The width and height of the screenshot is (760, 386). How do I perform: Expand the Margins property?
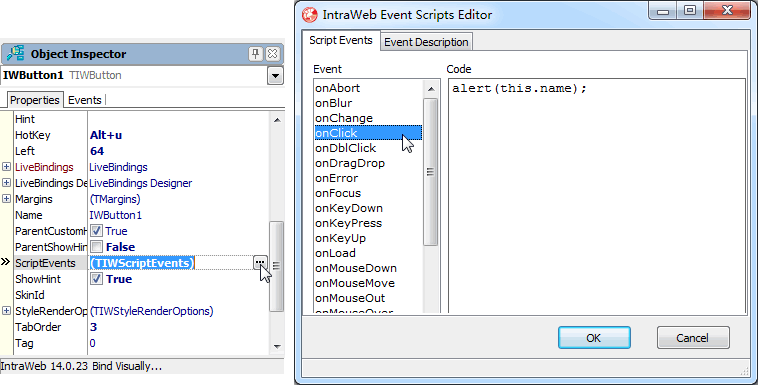(6, 199)
